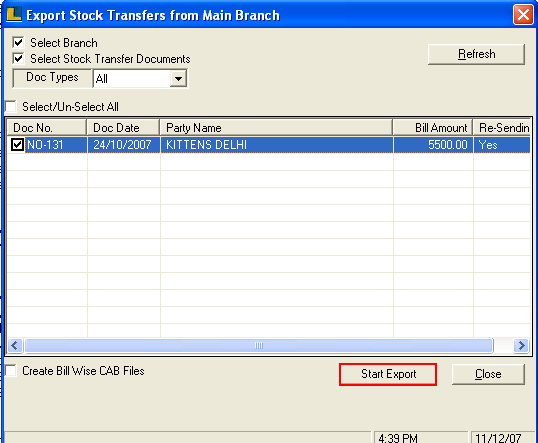Viewport: 538px width, 443px height.
Task: Click the Bill Amount column header
Action: coord(433,128)
